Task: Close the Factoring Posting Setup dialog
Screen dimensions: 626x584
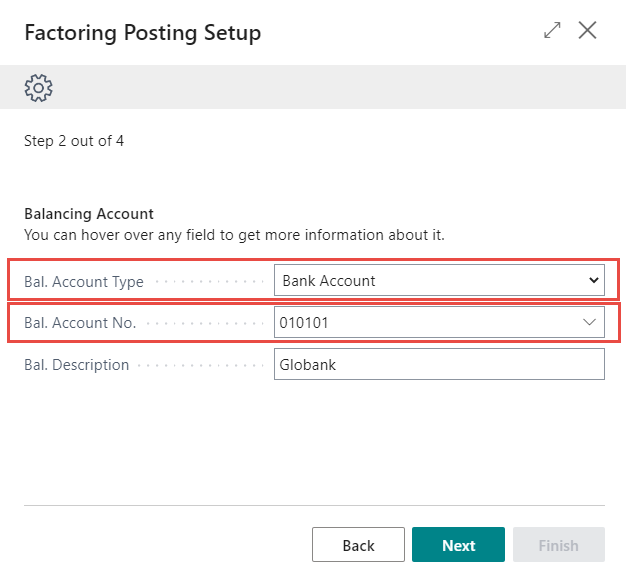Action: pyautogui.click(x=588, y=31)
